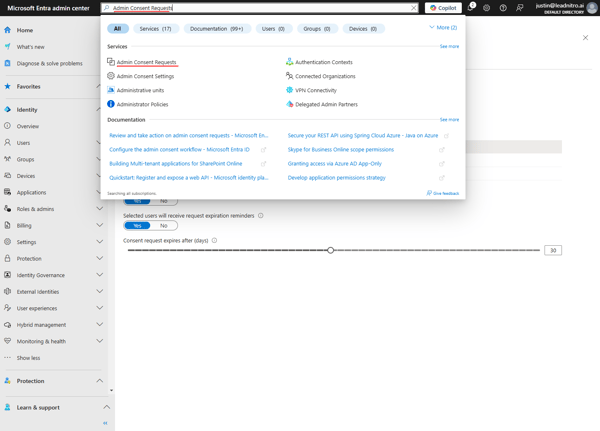The width and height of the screenshot is (600, 431).
Task: Click the Admin Consent Requests search field
Action: [x=258, y=8]
